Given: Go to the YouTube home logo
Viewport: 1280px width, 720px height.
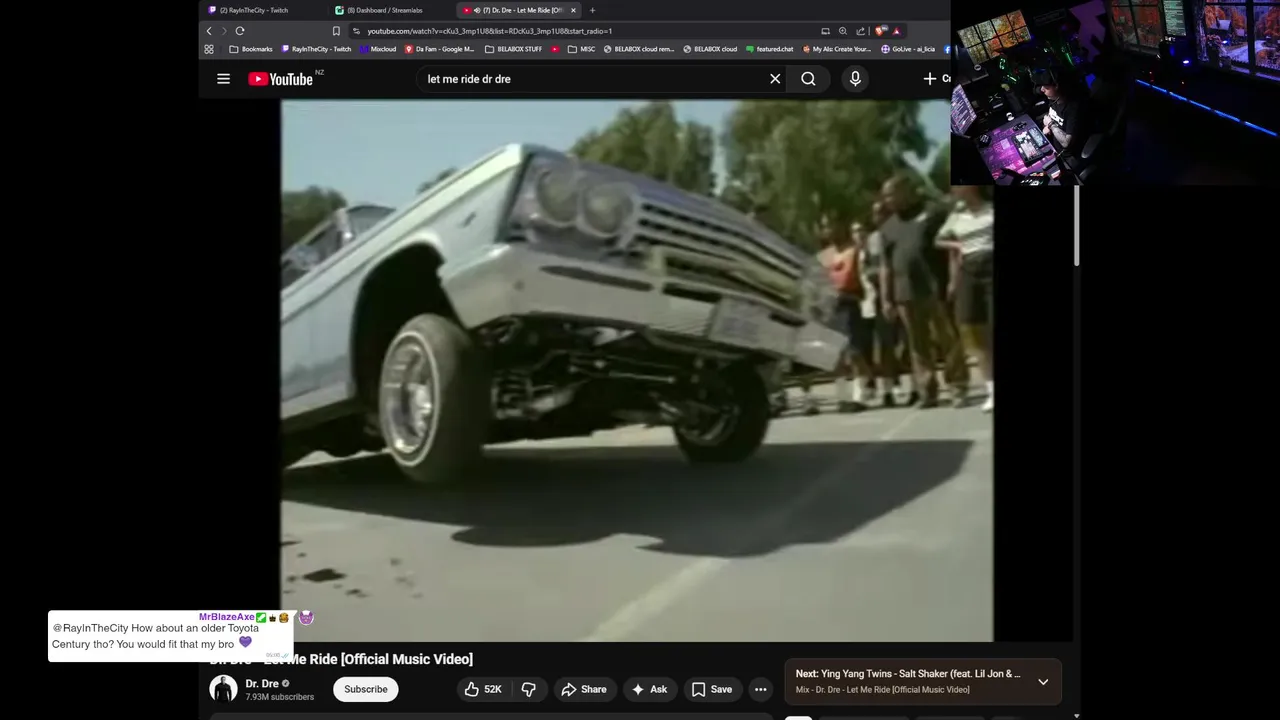Looking at the screenshot, I should click(281, 79).
